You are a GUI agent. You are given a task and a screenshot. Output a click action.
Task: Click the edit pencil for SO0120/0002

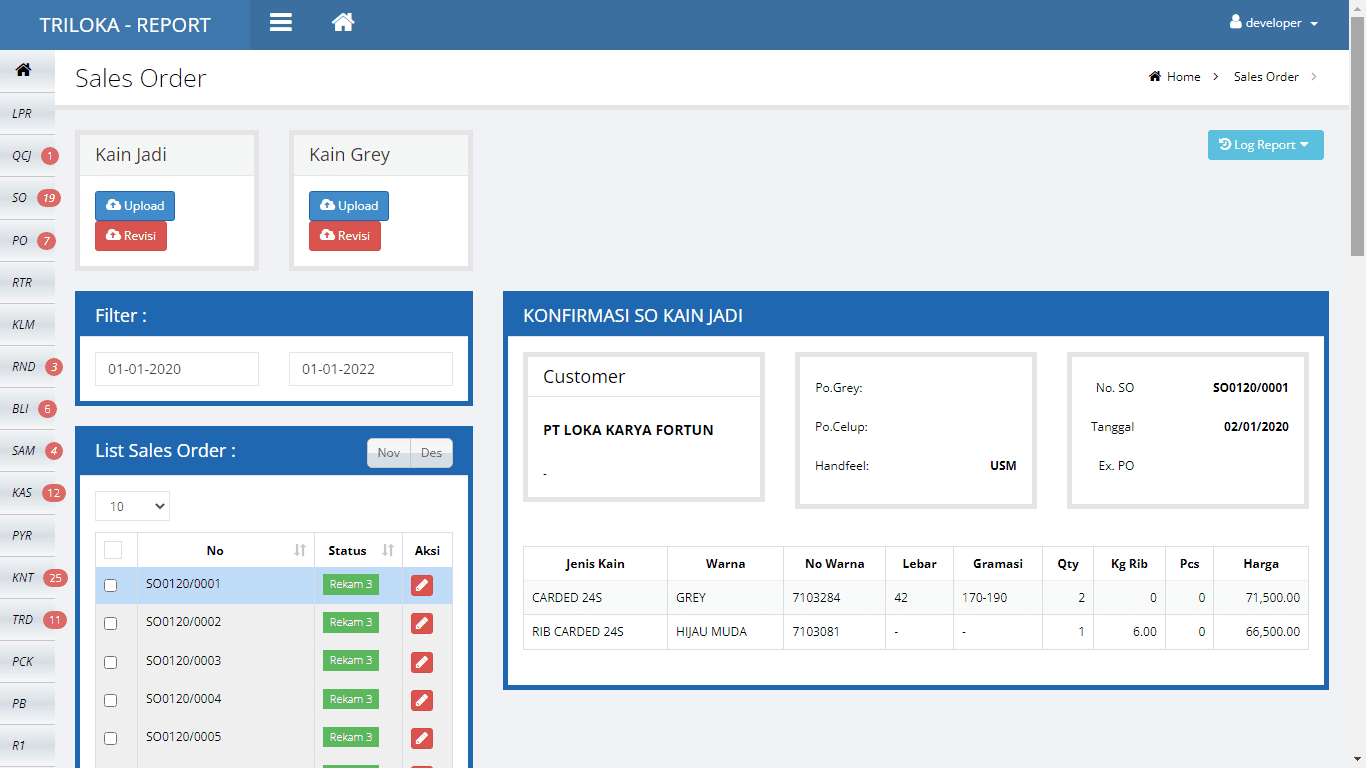coord(422,623)
